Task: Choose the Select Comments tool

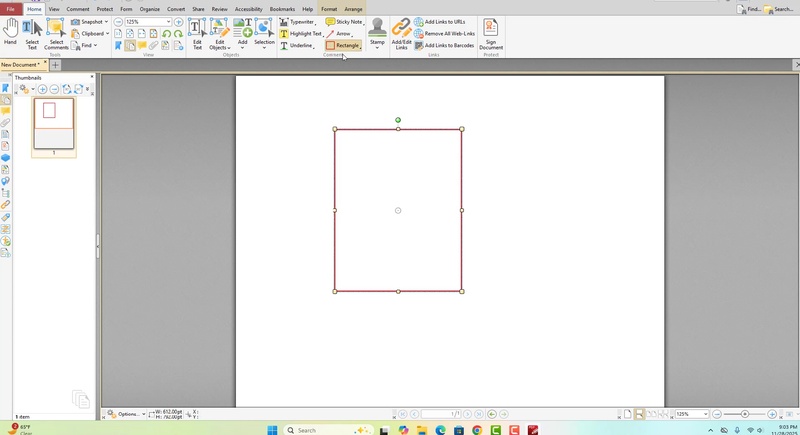Action: 56,34
